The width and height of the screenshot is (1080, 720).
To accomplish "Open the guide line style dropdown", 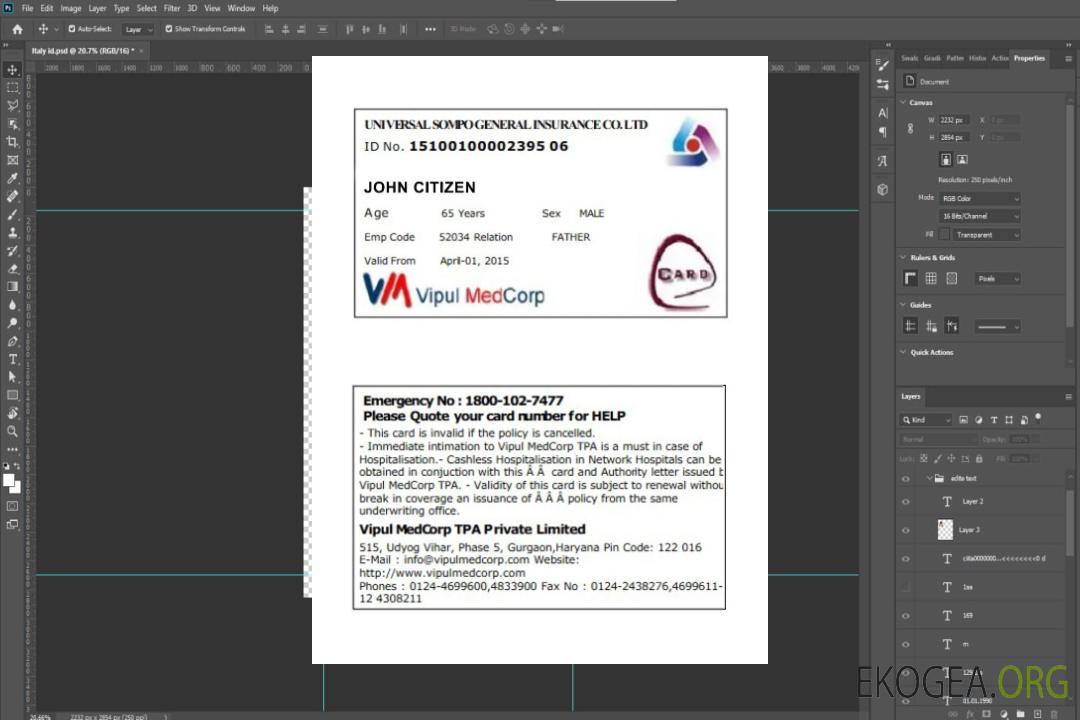I will 998,327.
